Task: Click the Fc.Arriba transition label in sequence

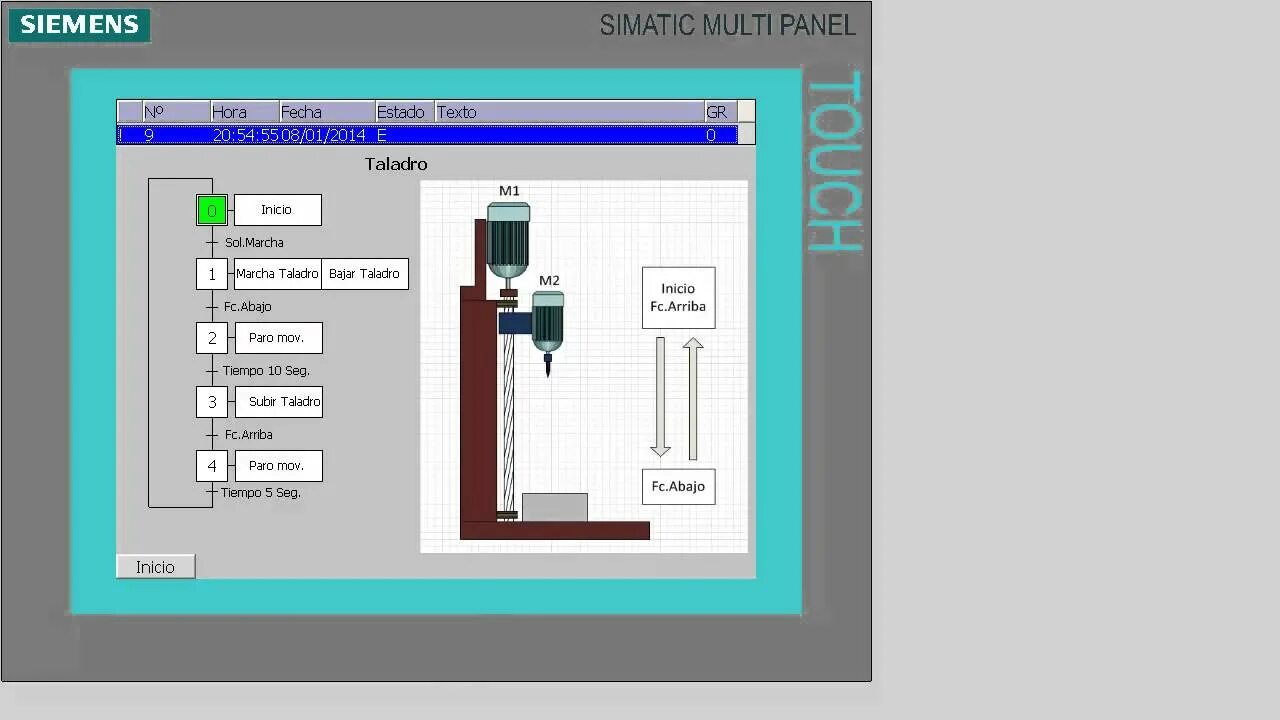Action: [248, 435]
